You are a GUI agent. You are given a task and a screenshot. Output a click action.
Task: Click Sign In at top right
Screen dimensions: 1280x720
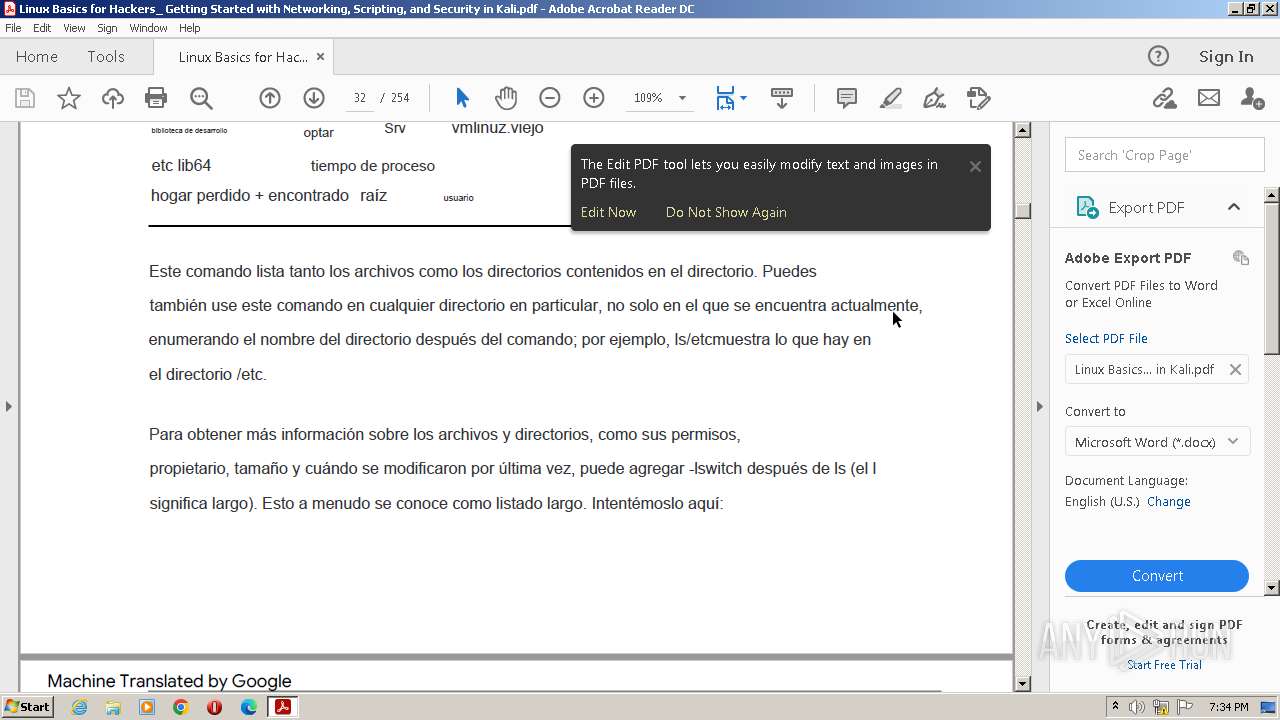point(1226,57)
